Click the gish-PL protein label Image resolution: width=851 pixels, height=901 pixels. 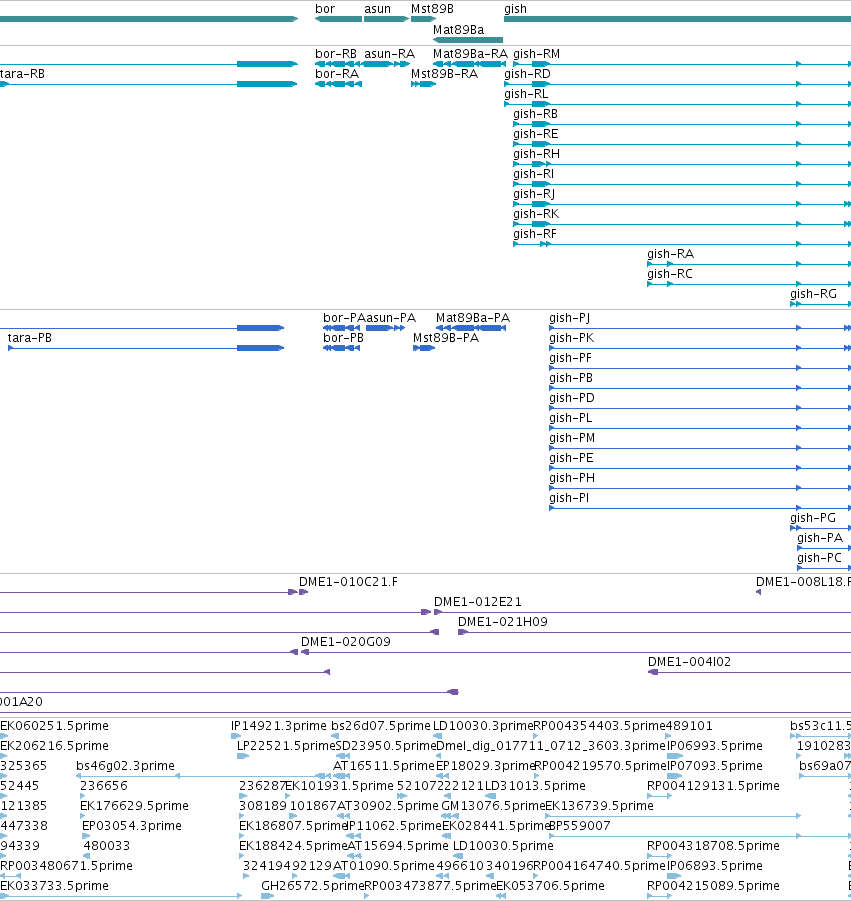(570, 418)
